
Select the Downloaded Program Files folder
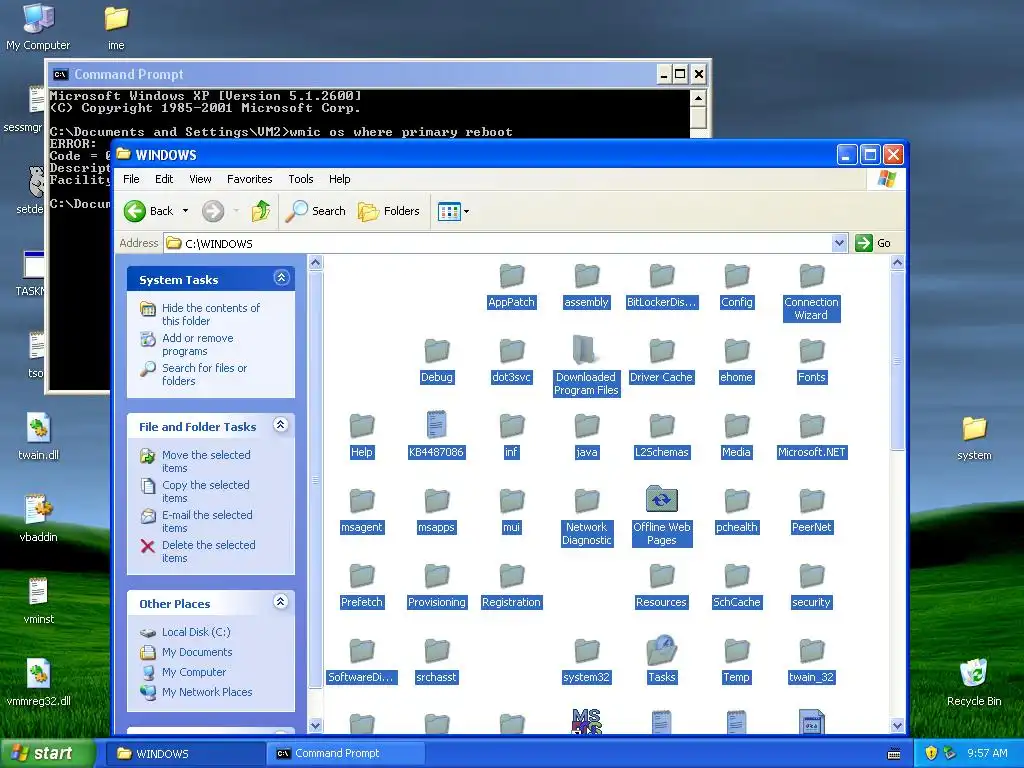[x=586, y=366]
